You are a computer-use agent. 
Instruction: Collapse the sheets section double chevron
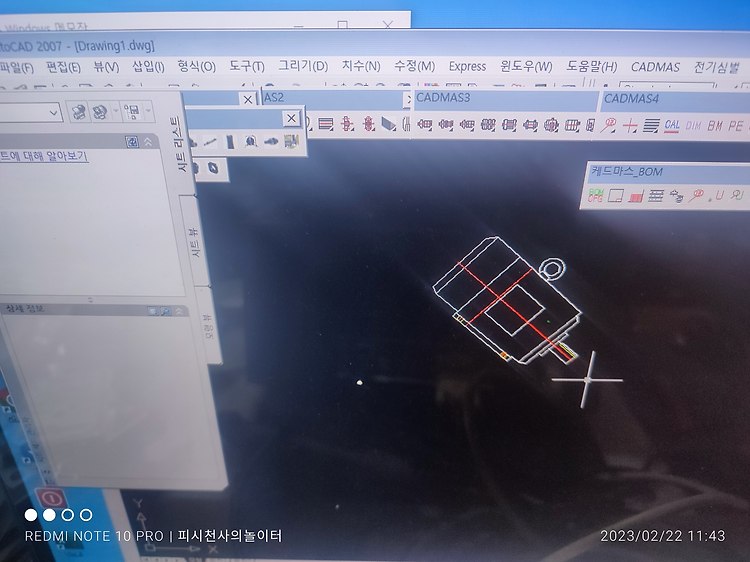148,142
